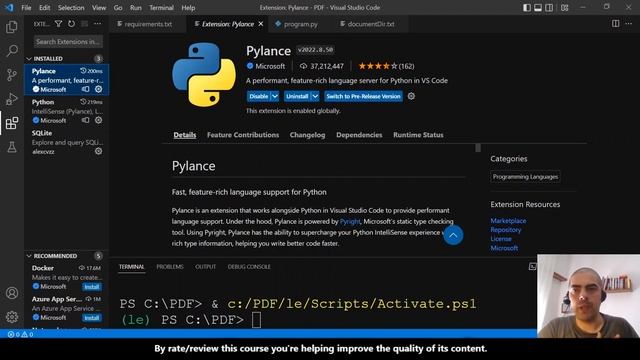Open the Marketplace resource link
Screen dimensions: 640x360
508,220
